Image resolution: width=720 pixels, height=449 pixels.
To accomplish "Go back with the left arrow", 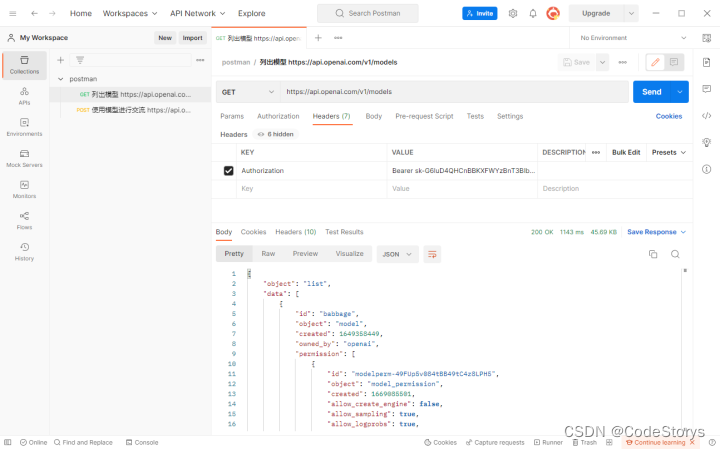I will click(34, 13).
